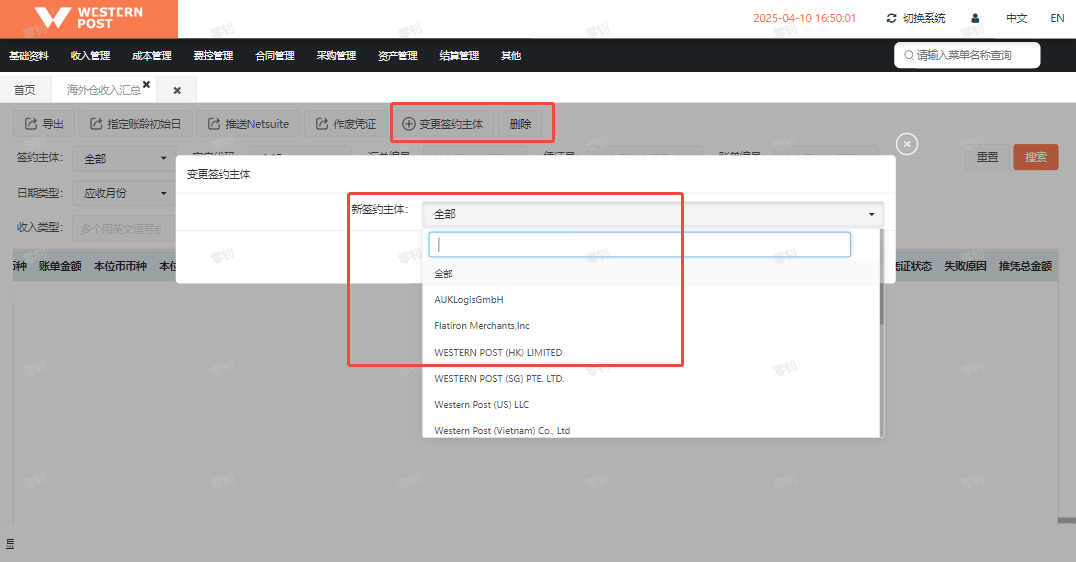The image size is (1076, 562).
Task: Click 变更签约主体 toolbar button
Action: (443, 124)
